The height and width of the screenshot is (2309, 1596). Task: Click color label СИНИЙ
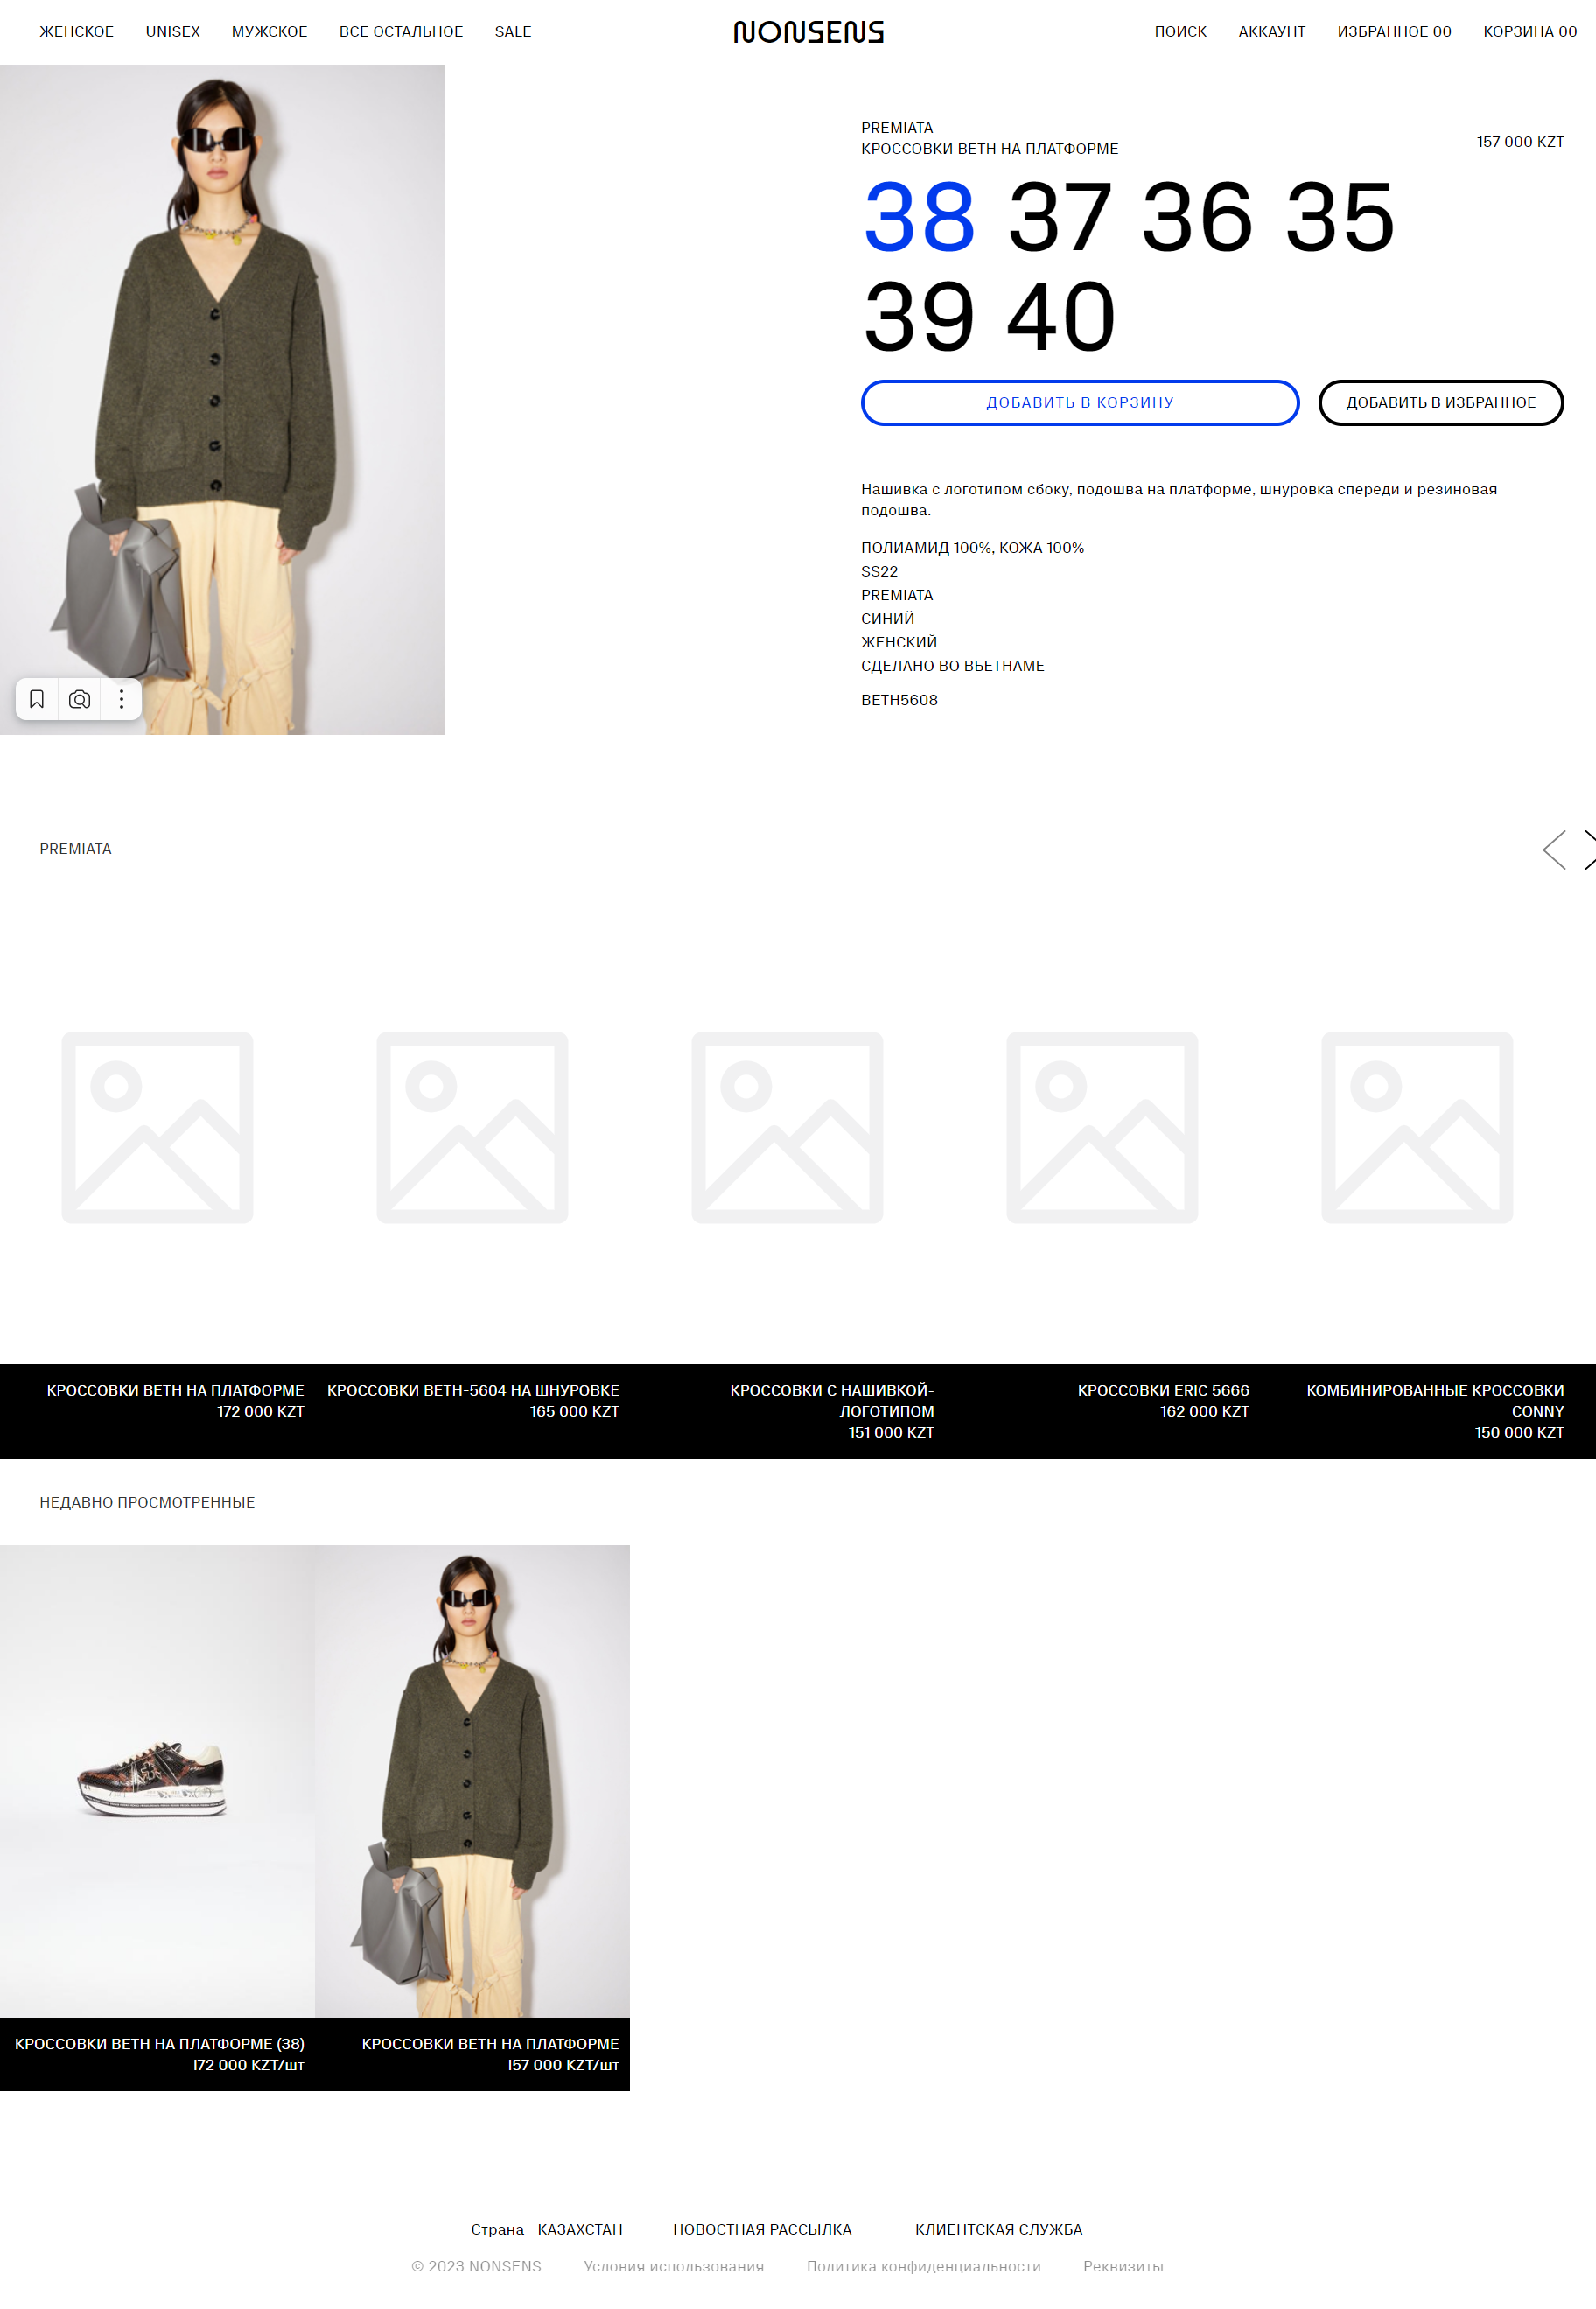click(x=887, y=619)
